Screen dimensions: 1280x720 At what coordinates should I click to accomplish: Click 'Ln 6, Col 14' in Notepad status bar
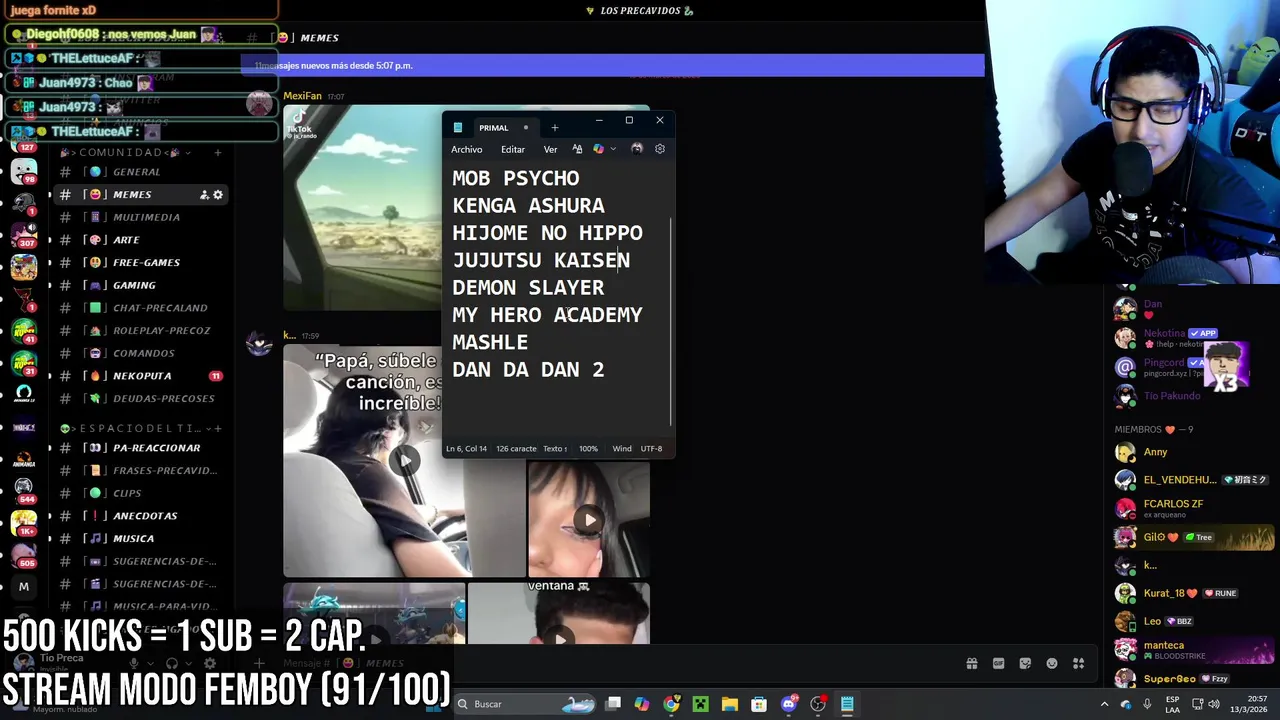click(466, 449)
